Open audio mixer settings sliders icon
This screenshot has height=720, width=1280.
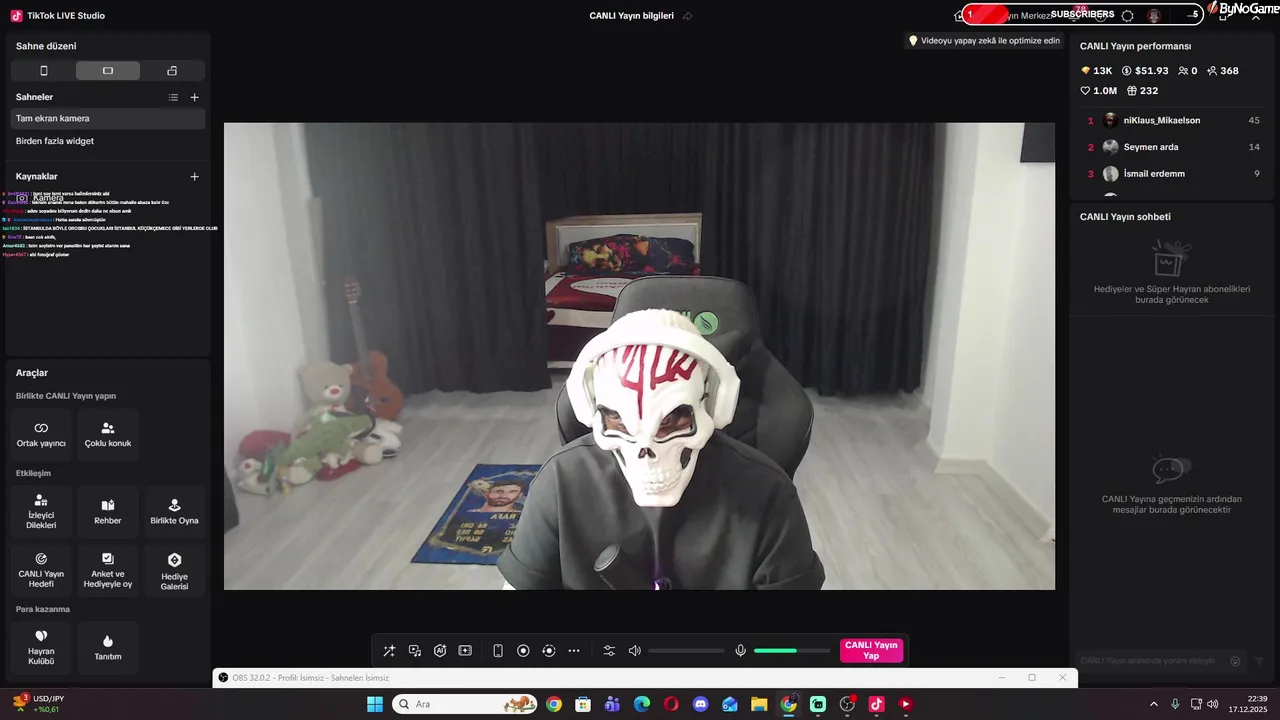[609, 651]
